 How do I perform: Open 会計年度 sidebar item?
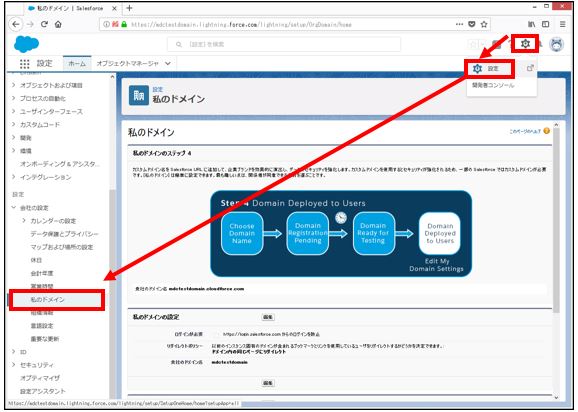pyautogui.click(x=42, y=273)
